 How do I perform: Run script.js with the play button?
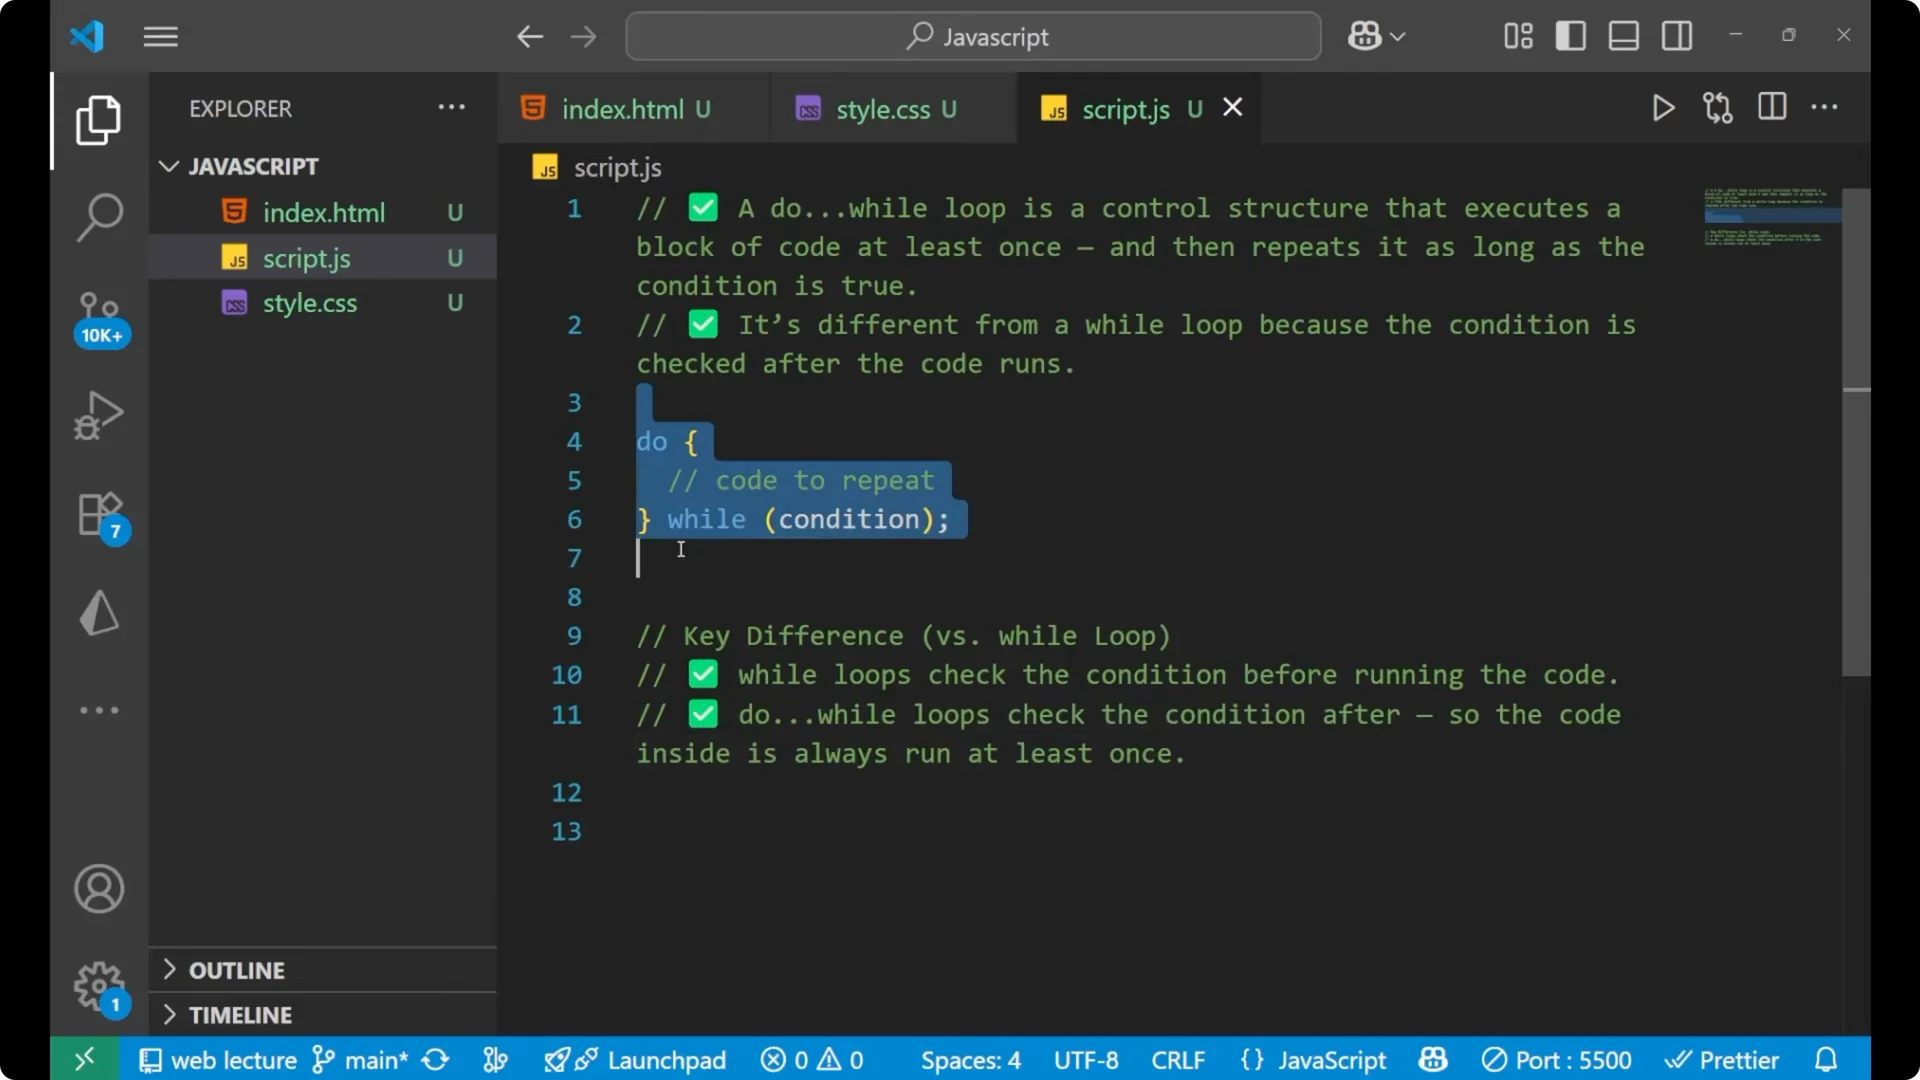[x=1663, y=108]
